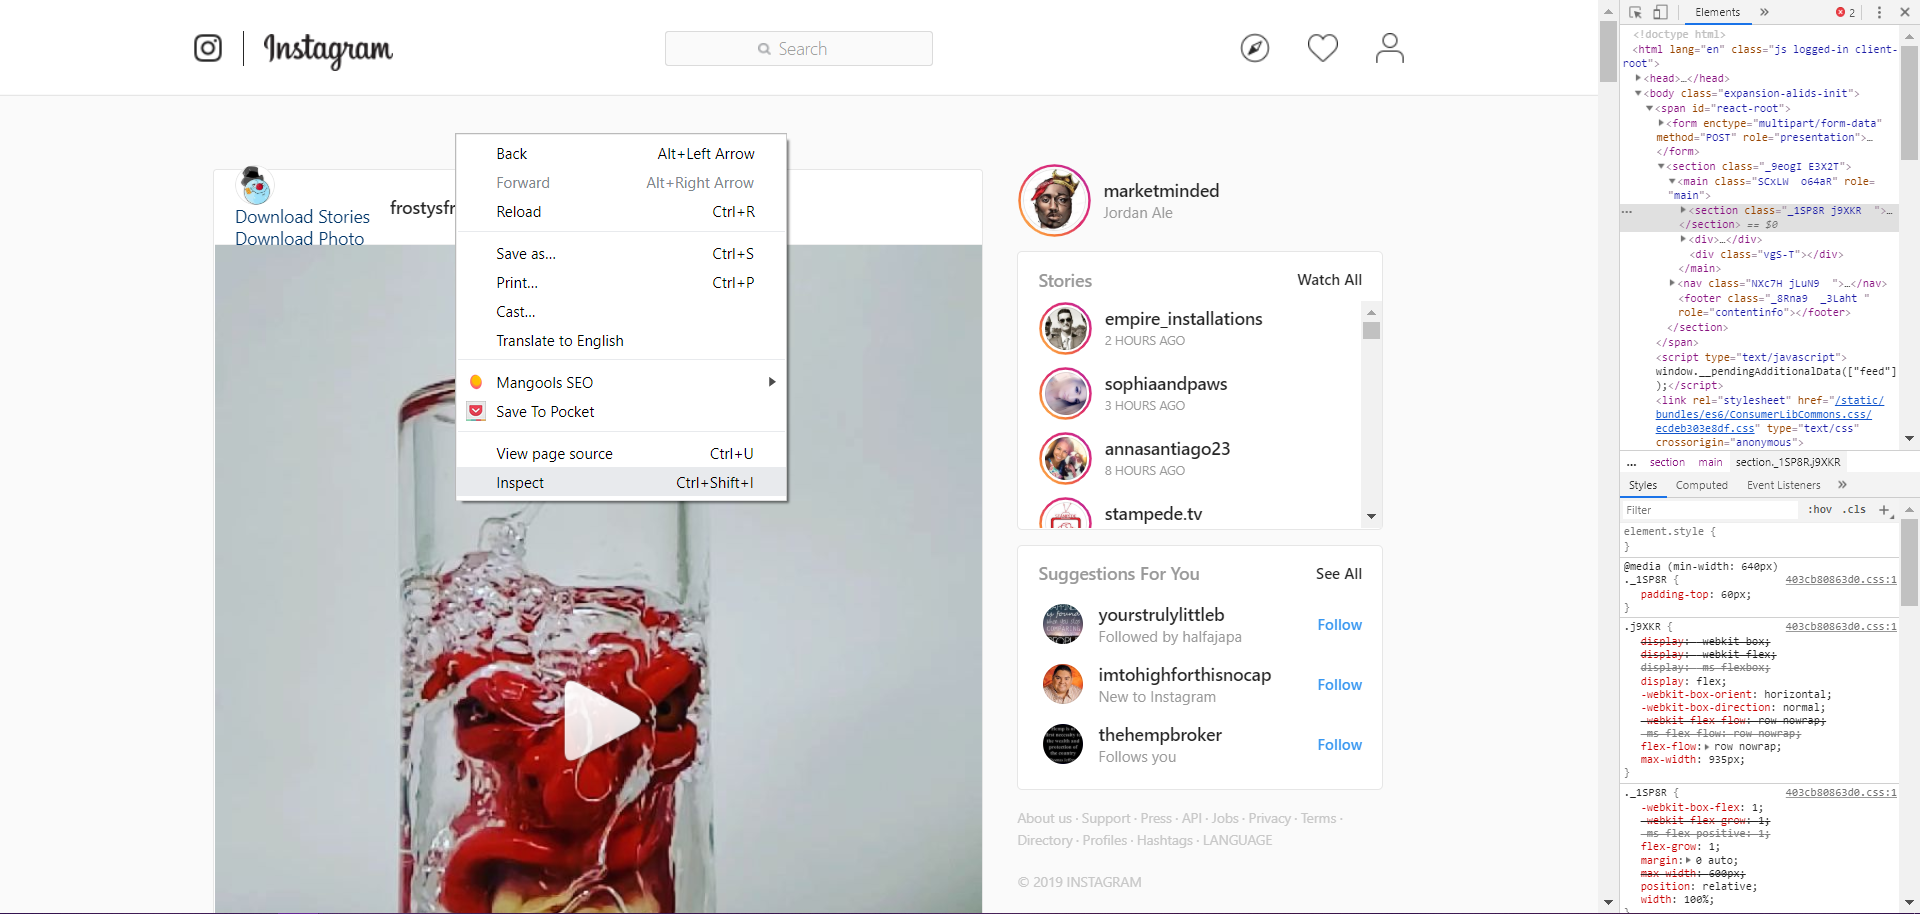Click the Save To Pocket icon
Viewport: 1920px width, 914px height.
pos(476,411)
